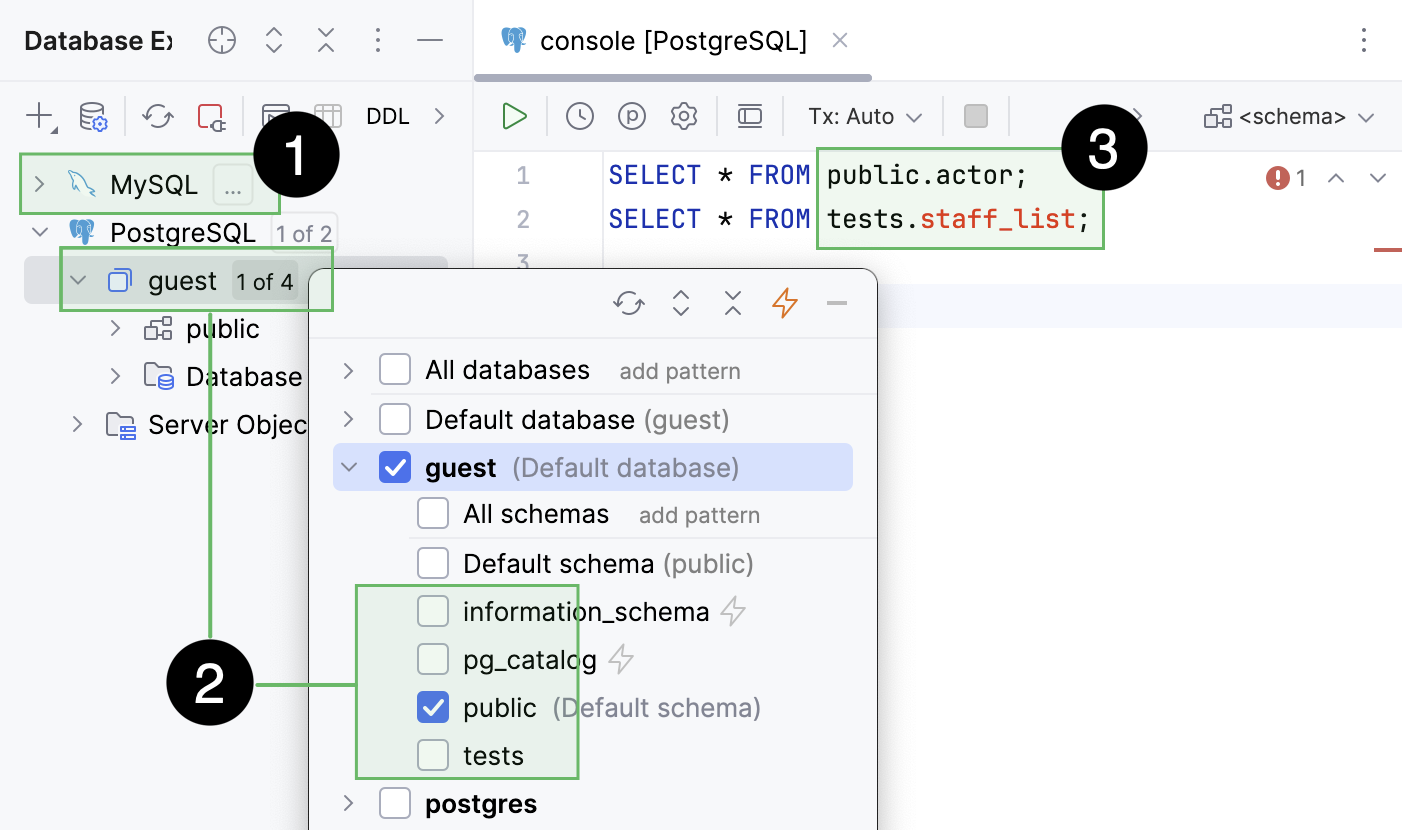
Task: Open query history via the clock icon
Action: coord(579,116)
